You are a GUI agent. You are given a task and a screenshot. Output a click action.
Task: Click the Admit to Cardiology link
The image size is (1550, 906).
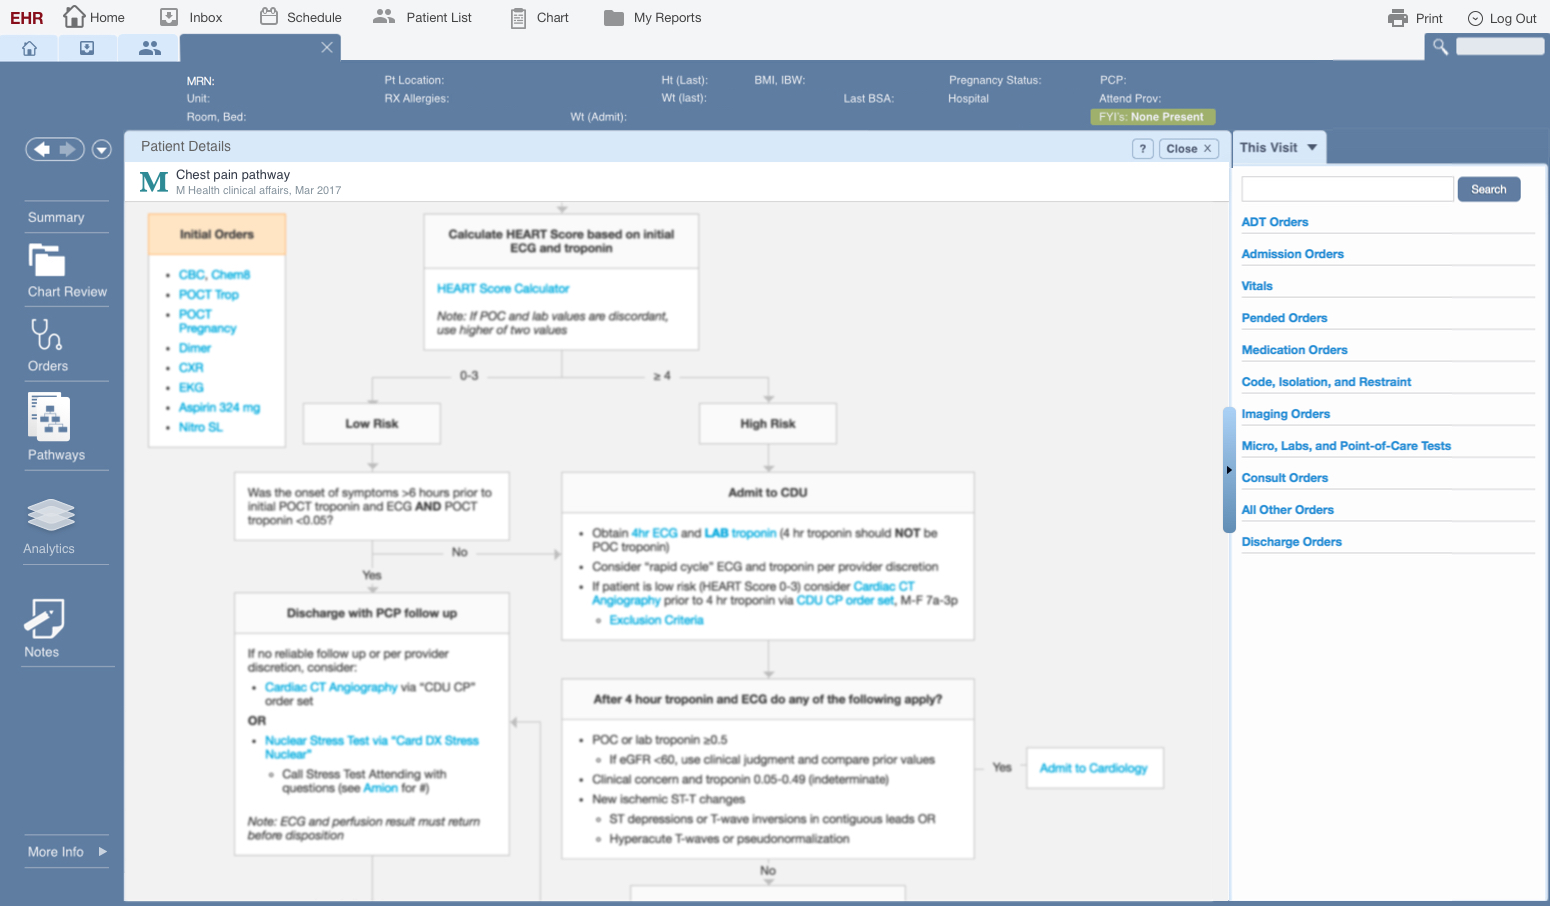click(x=1093, y=768)
